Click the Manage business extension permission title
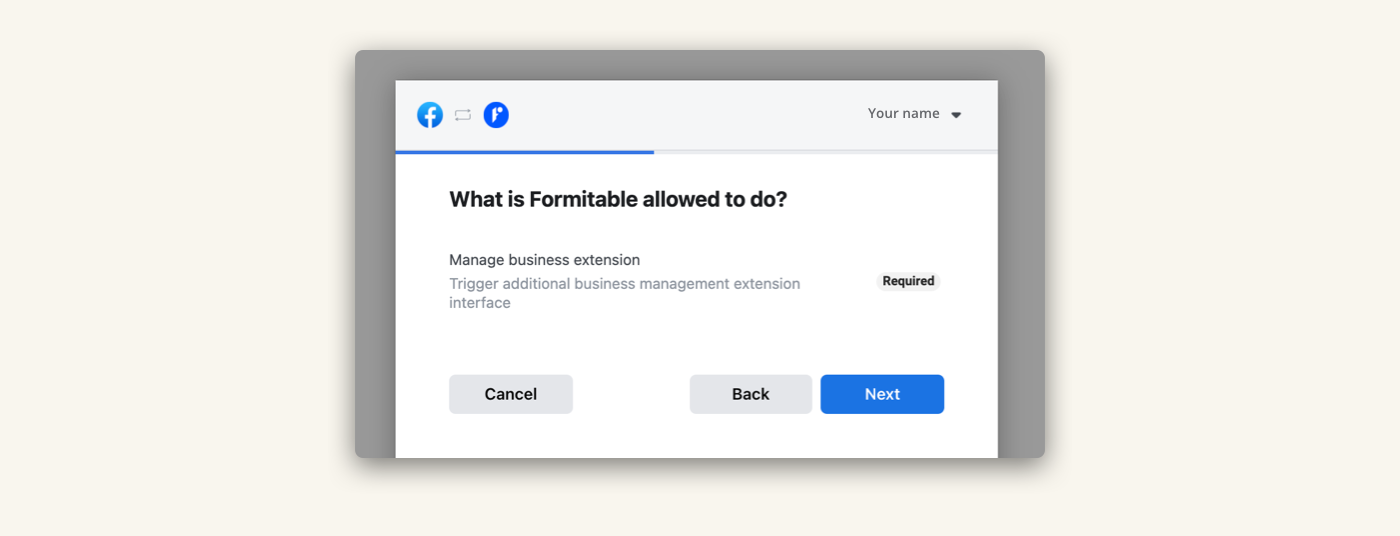1400x536 pixels. (x=544, y=260)
